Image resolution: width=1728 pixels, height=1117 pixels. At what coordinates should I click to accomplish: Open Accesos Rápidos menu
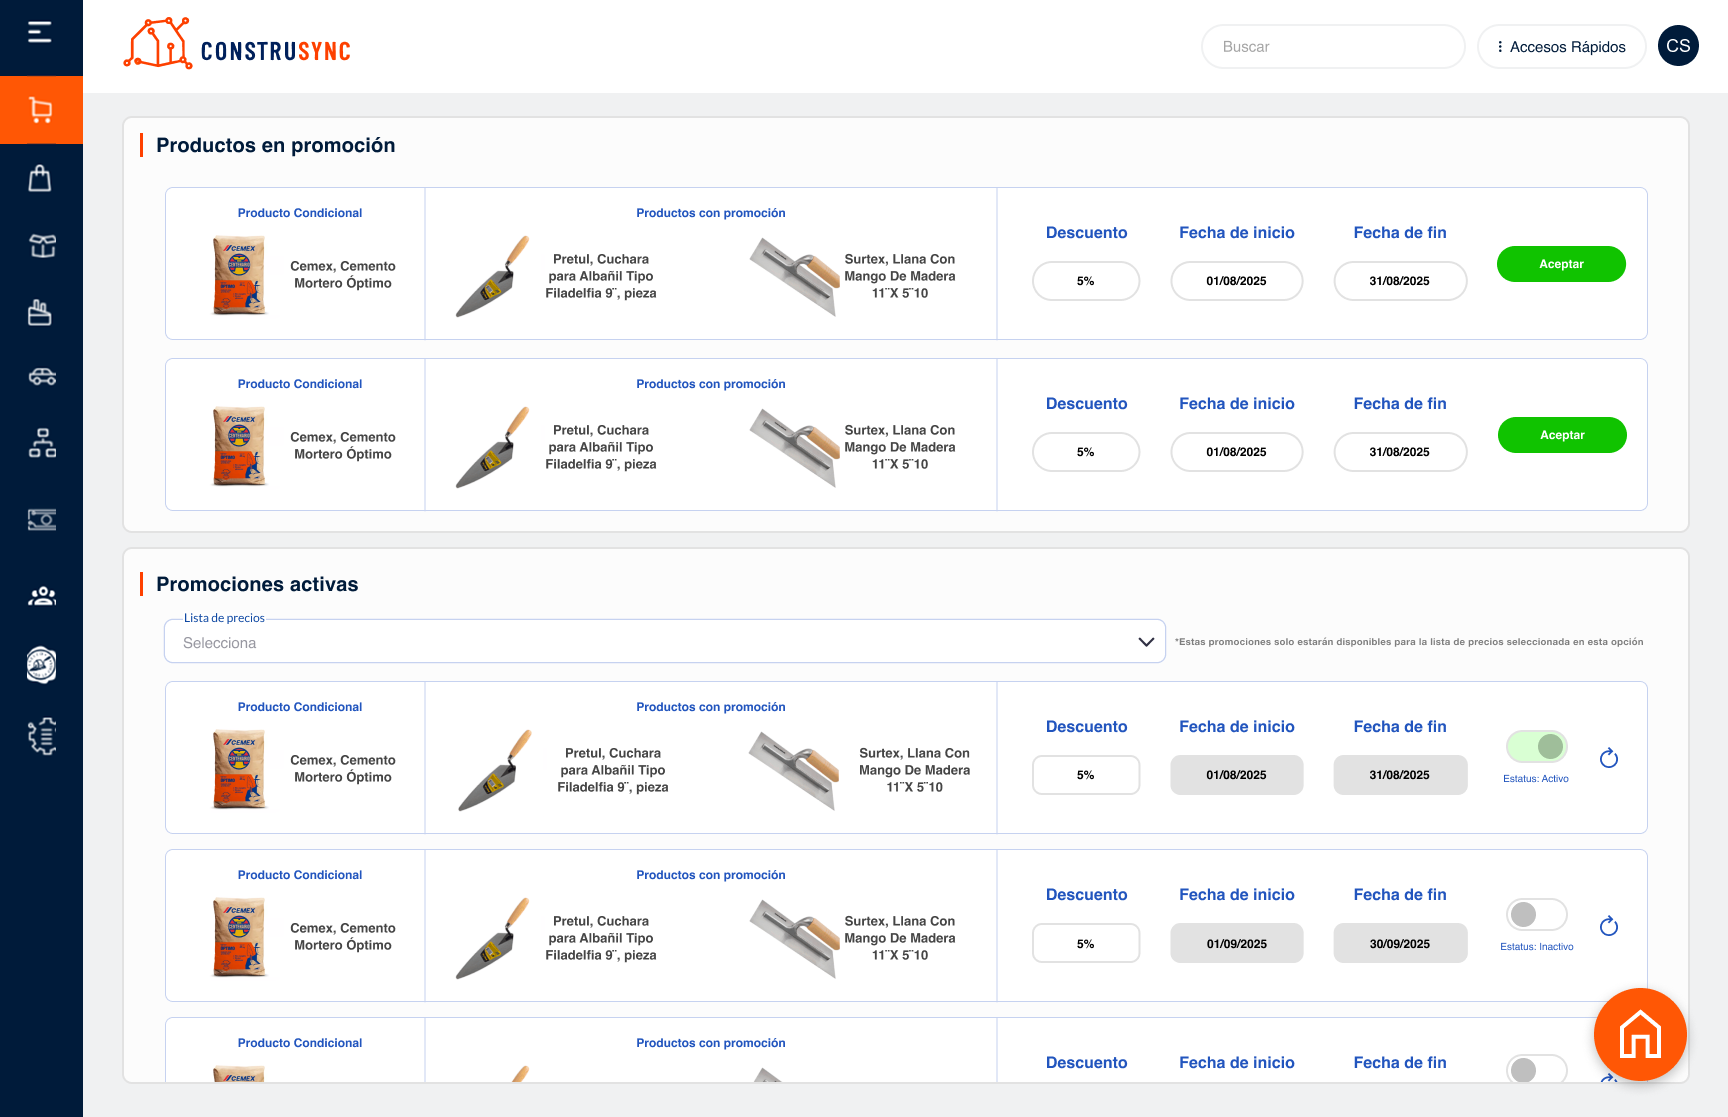click(1561, 47)
